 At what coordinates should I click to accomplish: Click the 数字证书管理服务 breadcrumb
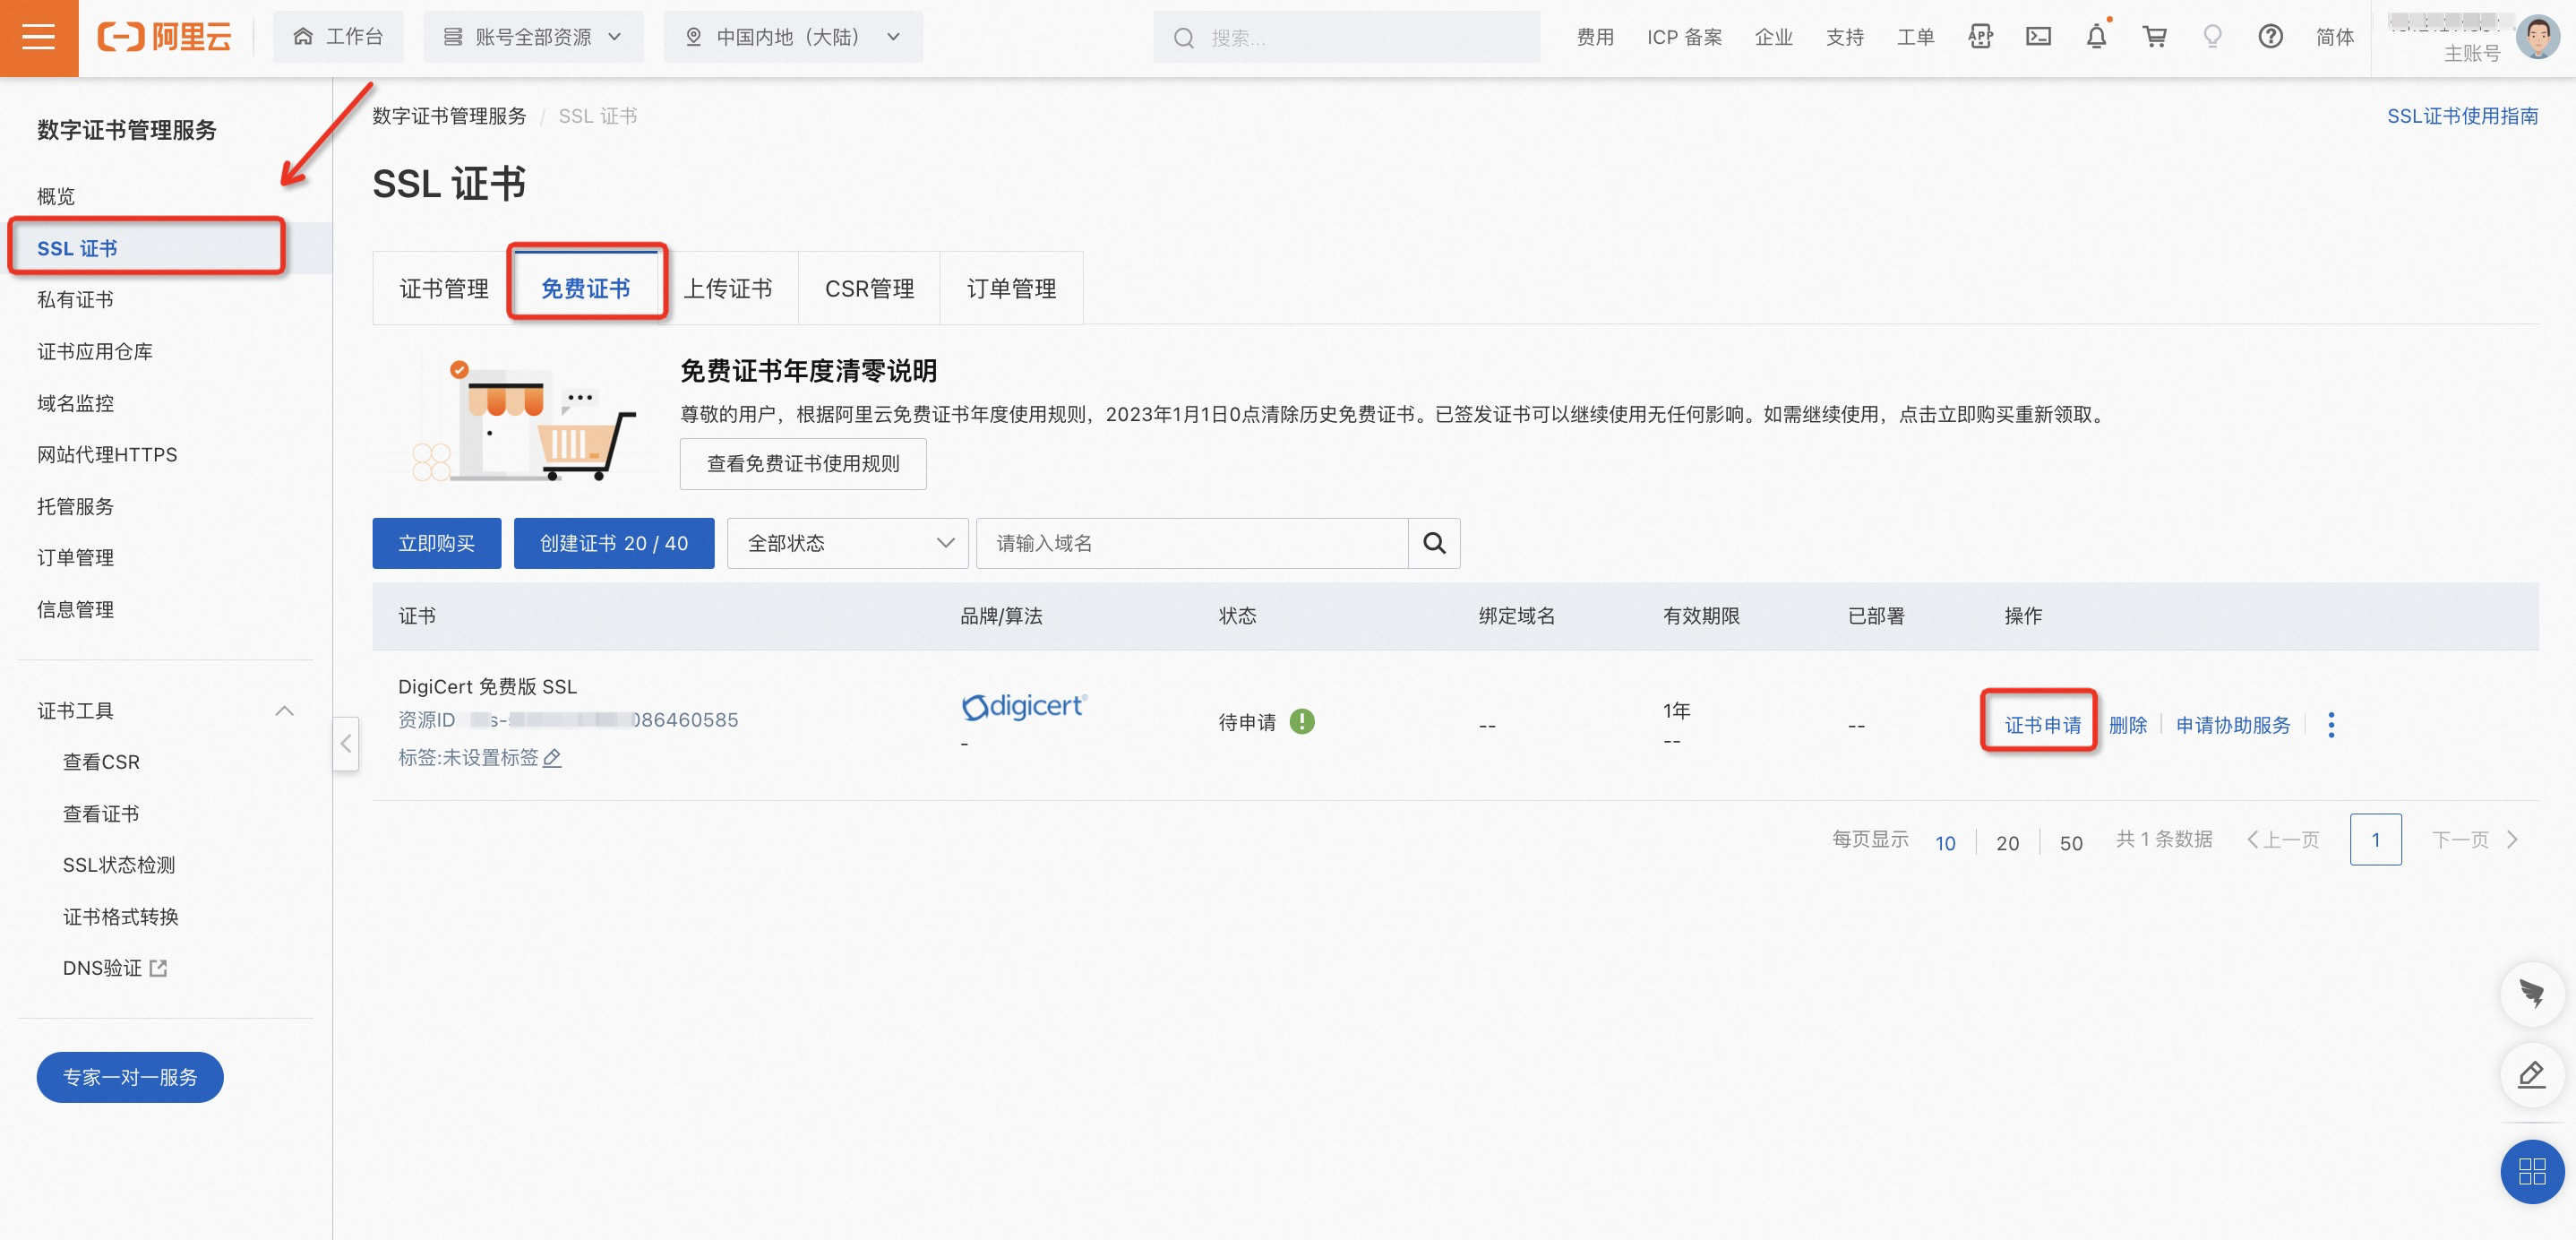point(449,116)
